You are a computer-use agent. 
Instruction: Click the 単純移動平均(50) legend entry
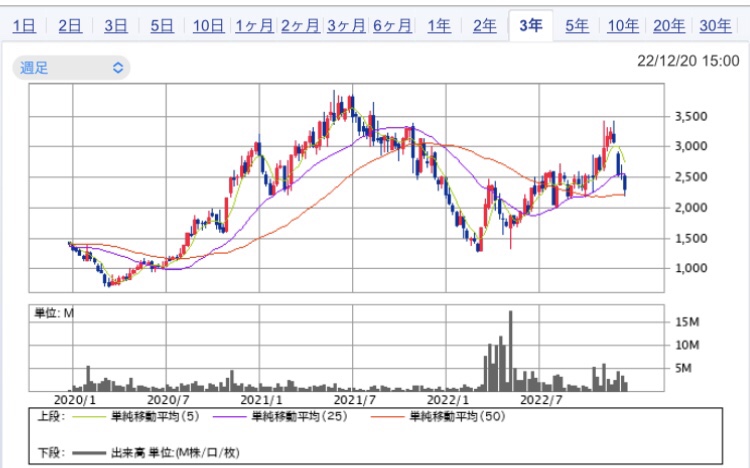(x=457, y=416)
